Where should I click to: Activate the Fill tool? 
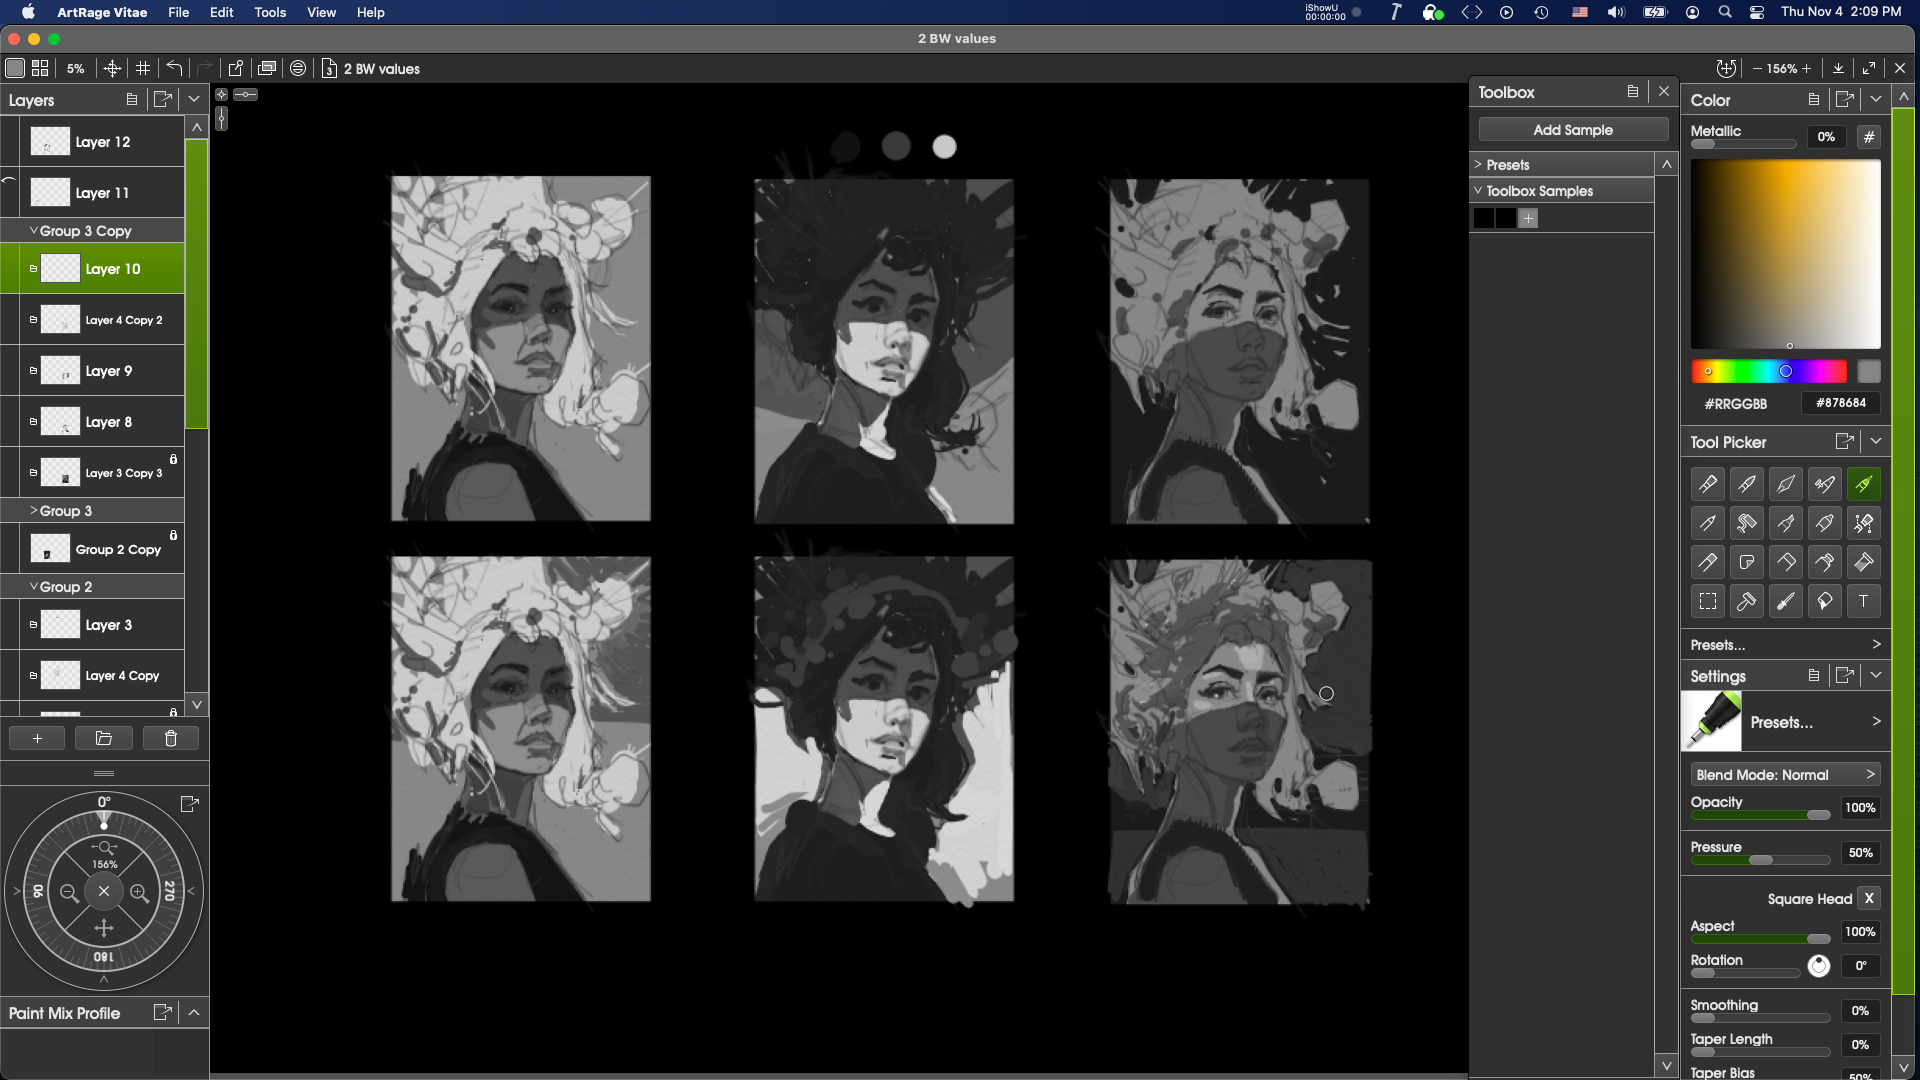click(1824, 601)
